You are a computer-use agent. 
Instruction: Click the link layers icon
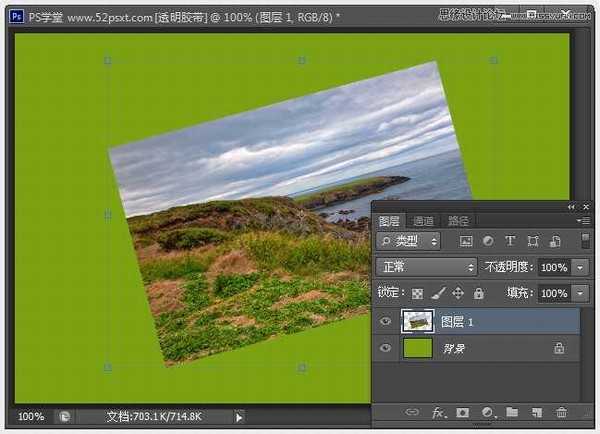[411, 412]
